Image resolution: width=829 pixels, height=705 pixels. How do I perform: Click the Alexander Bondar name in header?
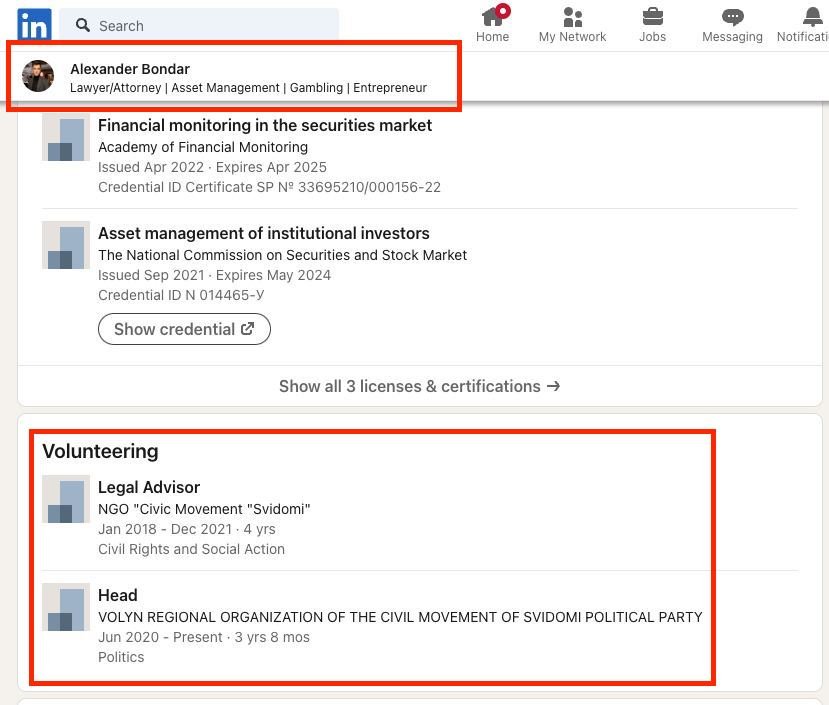(130, 69)
